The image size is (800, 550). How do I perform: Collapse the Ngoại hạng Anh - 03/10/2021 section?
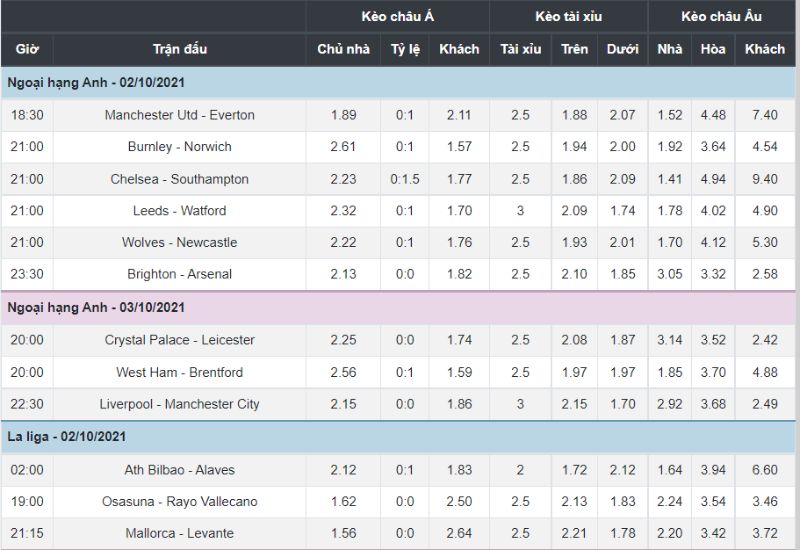pos(95,307)
